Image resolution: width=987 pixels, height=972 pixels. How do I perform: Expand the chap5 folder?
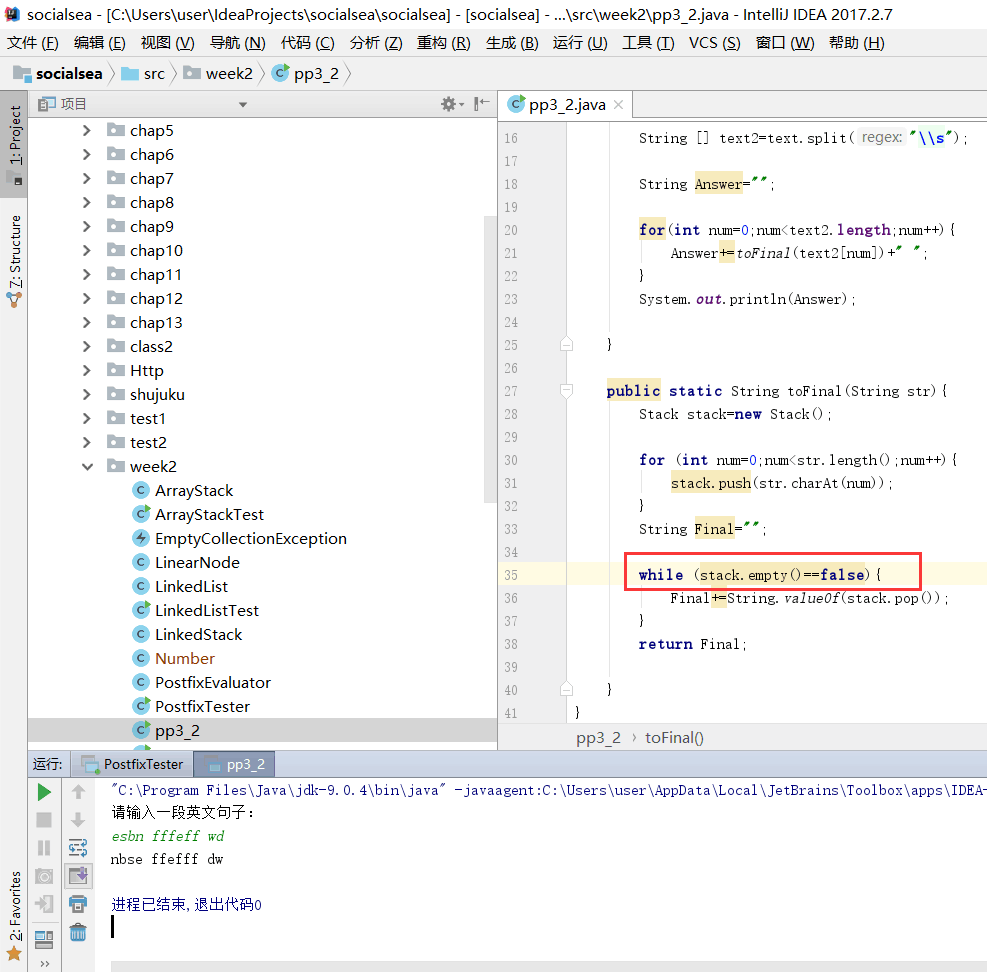pyautogui.click(x=87, y=130)
